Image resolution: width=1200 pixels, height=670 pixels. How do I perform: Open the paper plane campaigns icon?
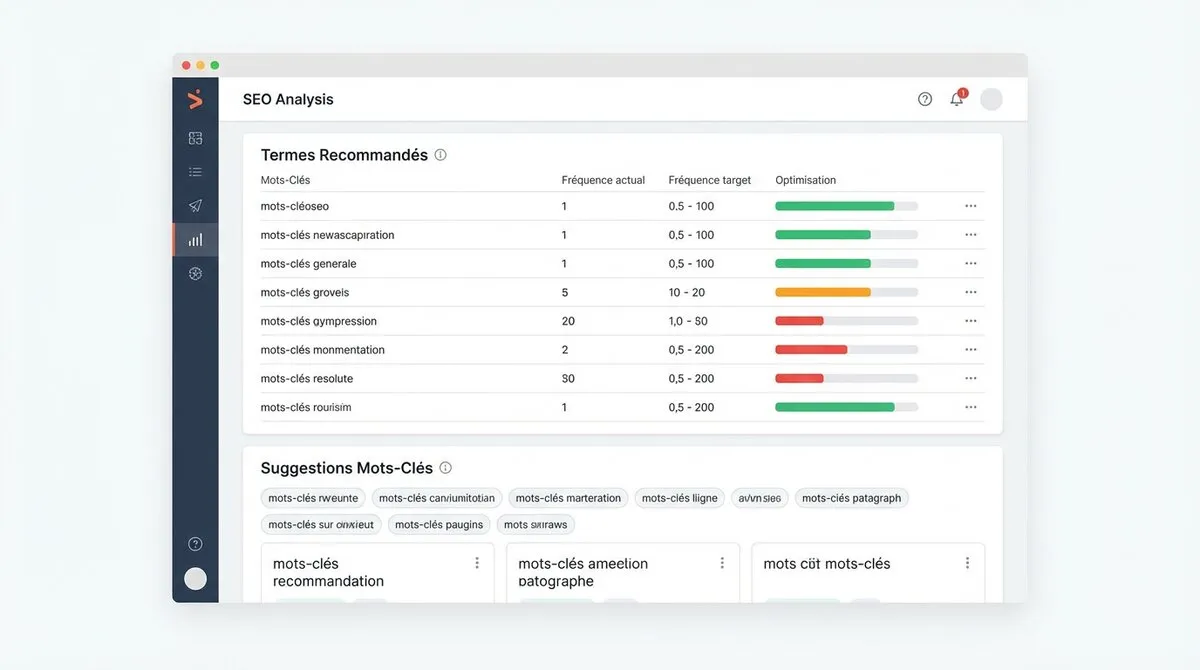195,206
